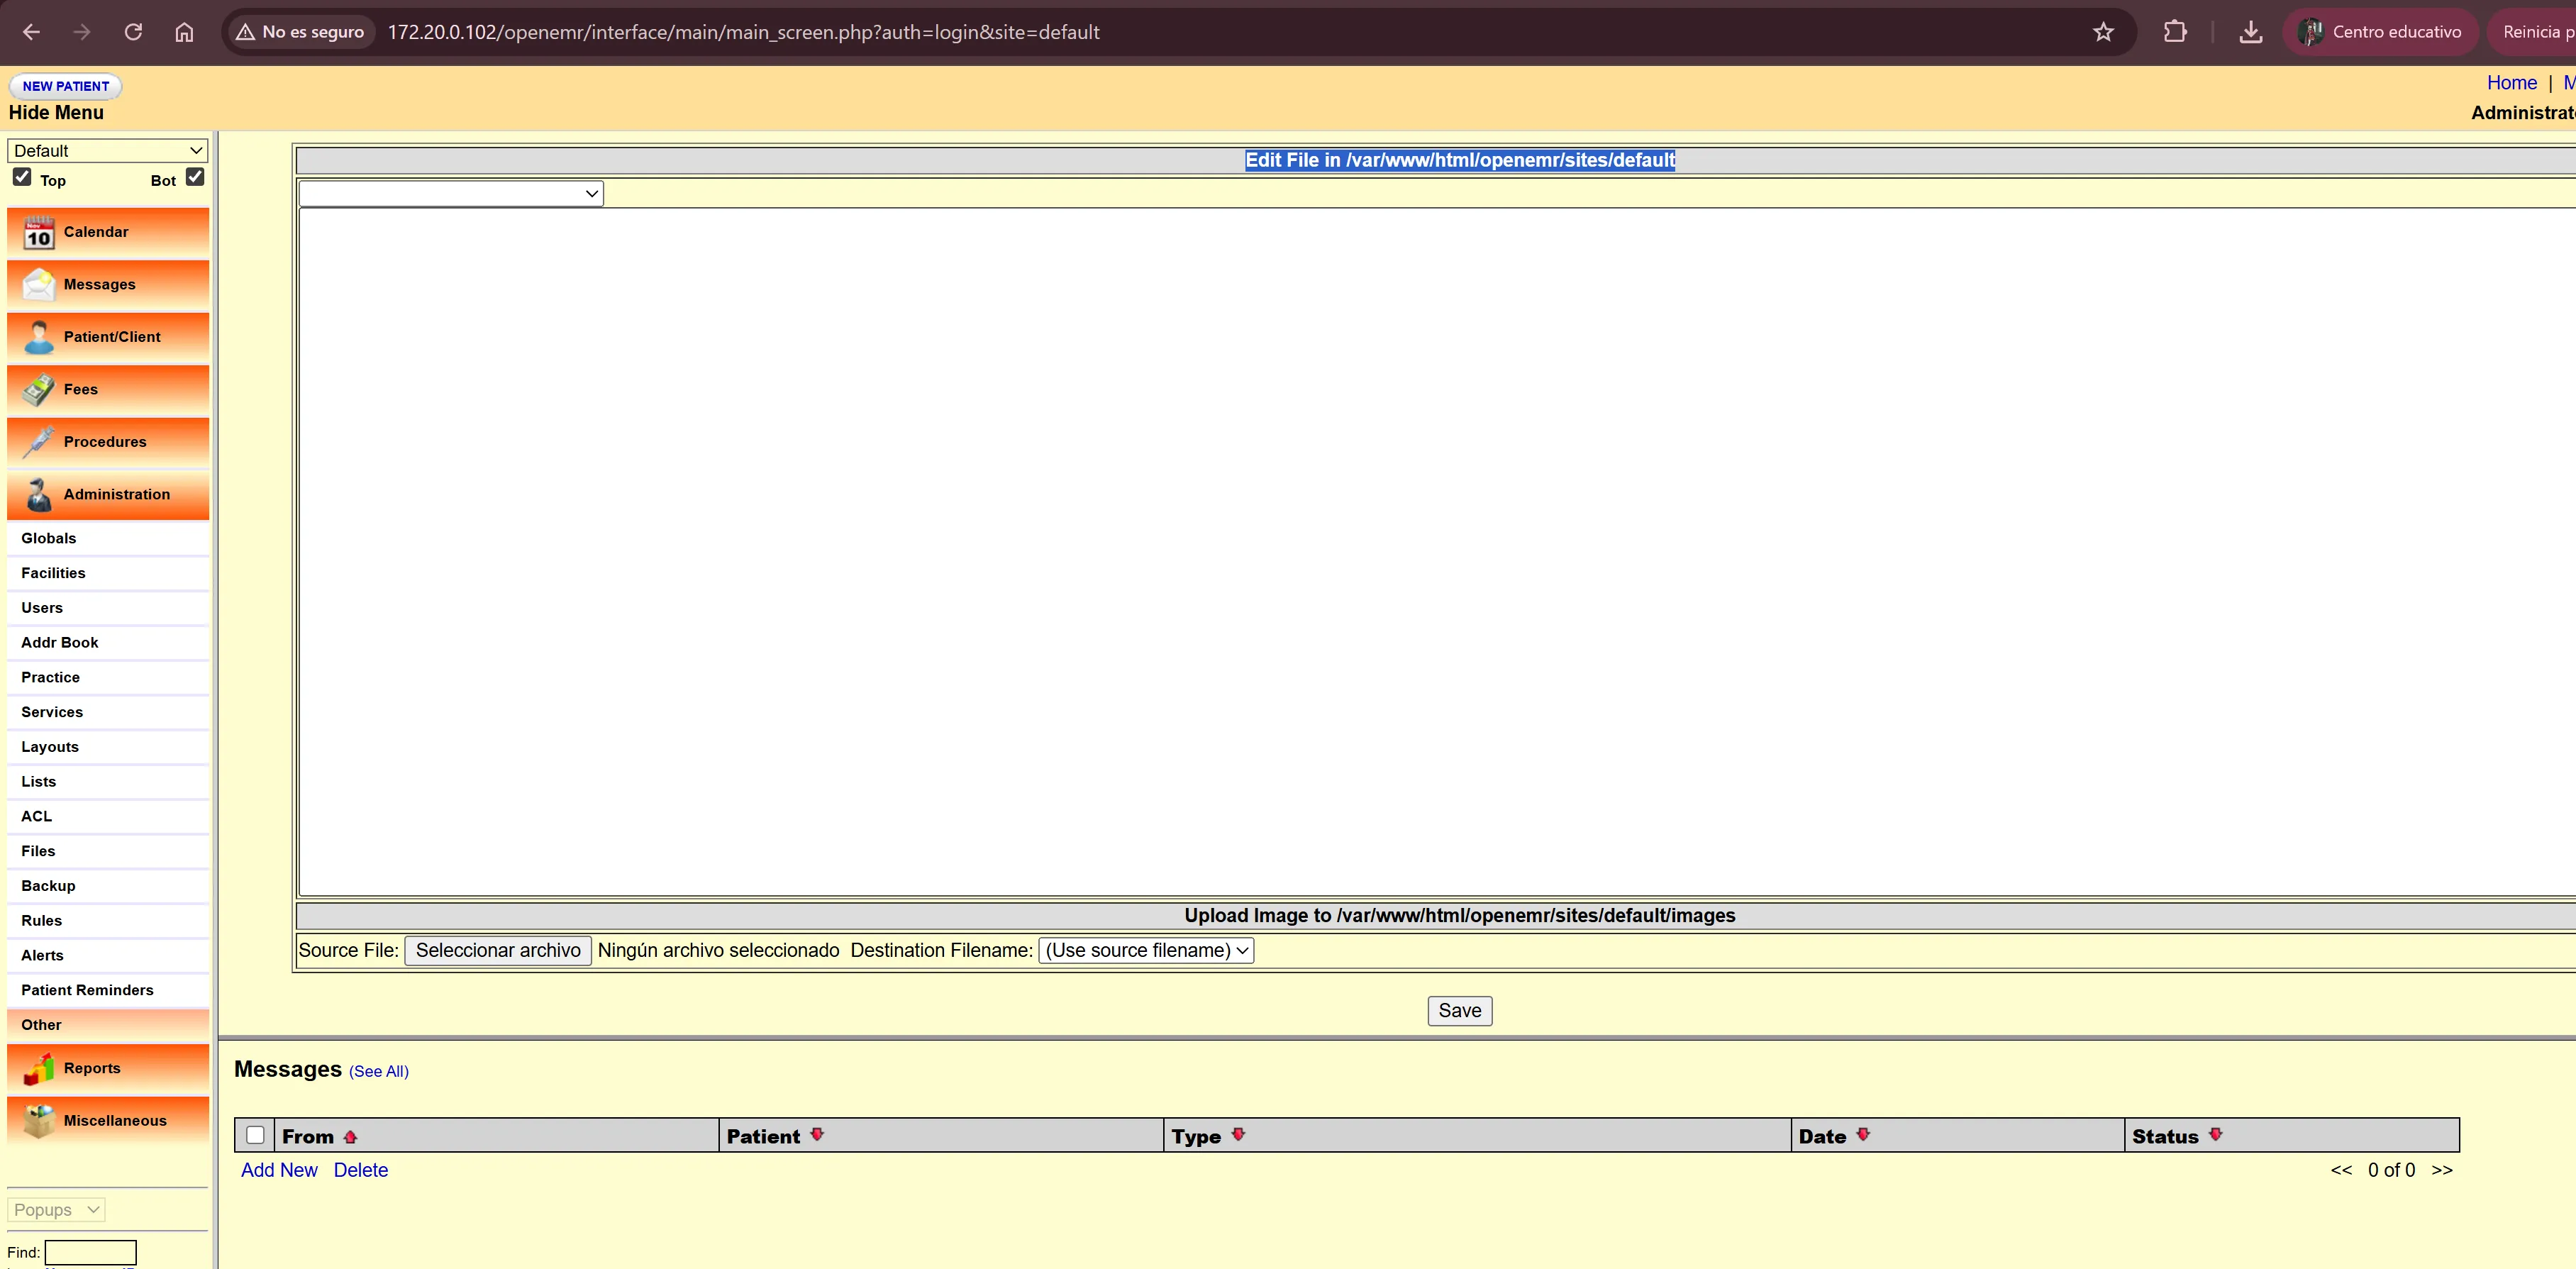Open the Default theme dropdown
Screen dimensions: 2576x1269
point(107,151)
